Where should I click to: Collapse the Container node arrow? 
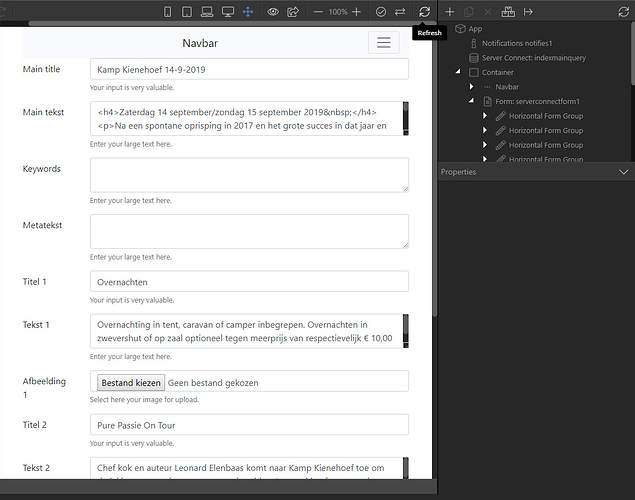(458, 72)
